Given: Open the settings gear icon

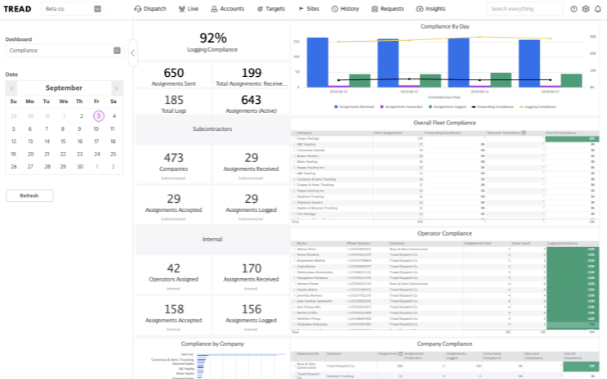Looking at the screenshot, I should pos(586,9).
